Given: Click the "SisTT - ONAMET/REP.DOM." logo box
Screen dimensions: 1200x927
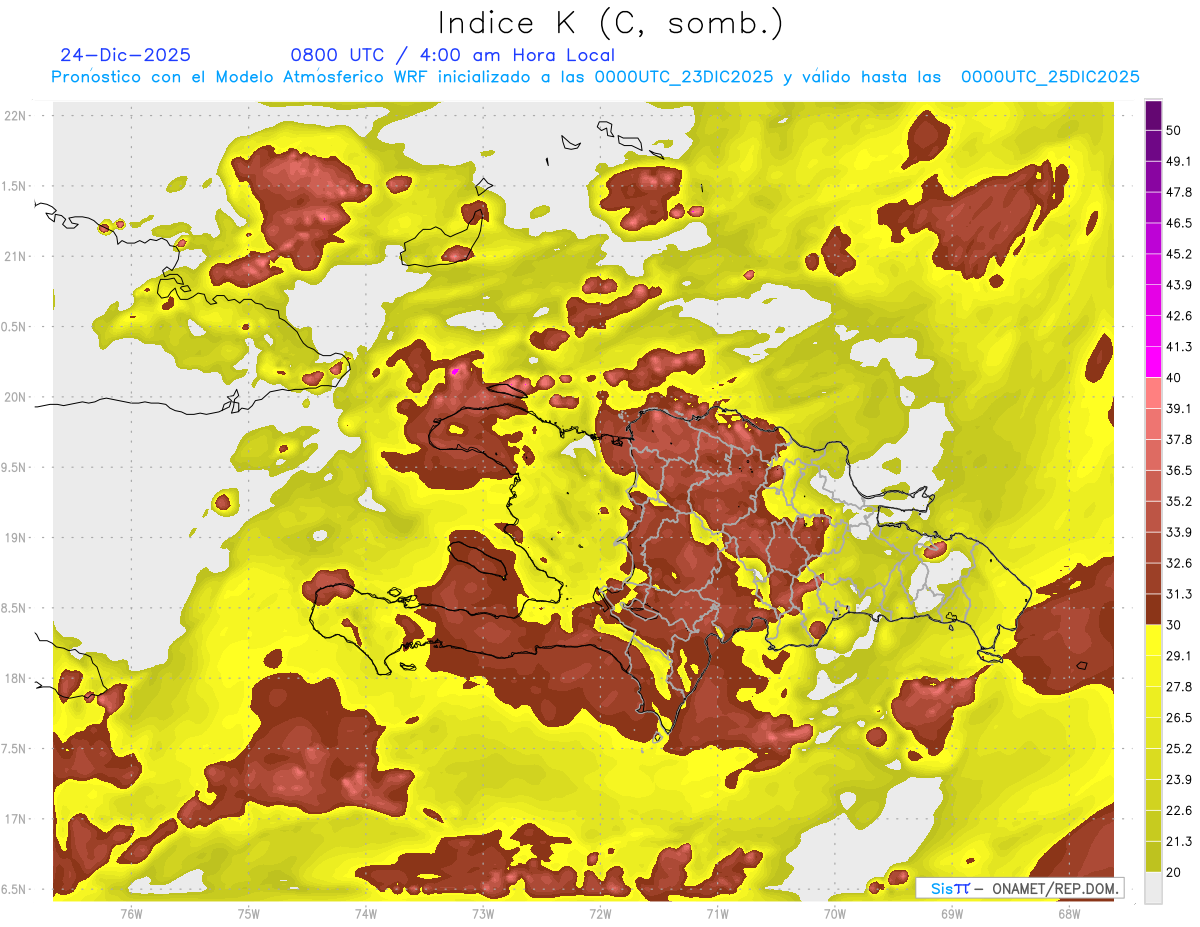Looking at the screenshot, I should pyautogui.click(x=1019, y=888).
